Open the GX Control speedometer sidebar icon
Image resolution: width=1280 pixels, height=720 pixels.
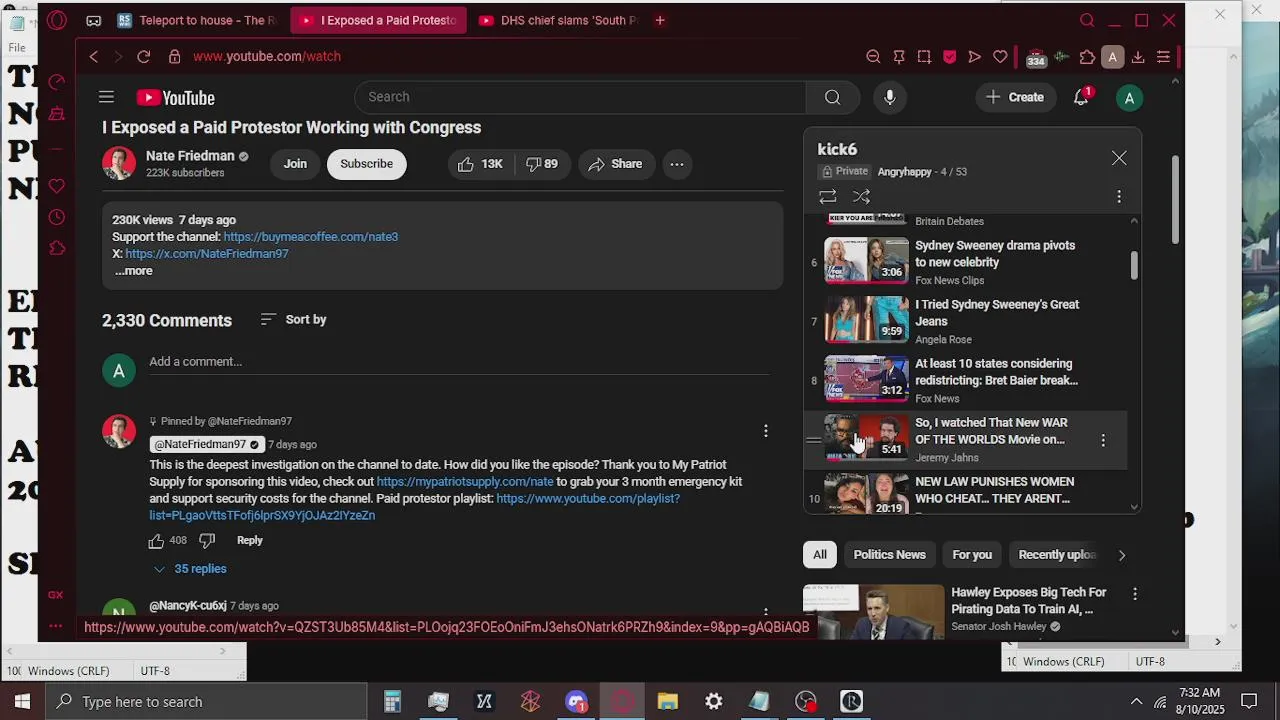[57, 82]
